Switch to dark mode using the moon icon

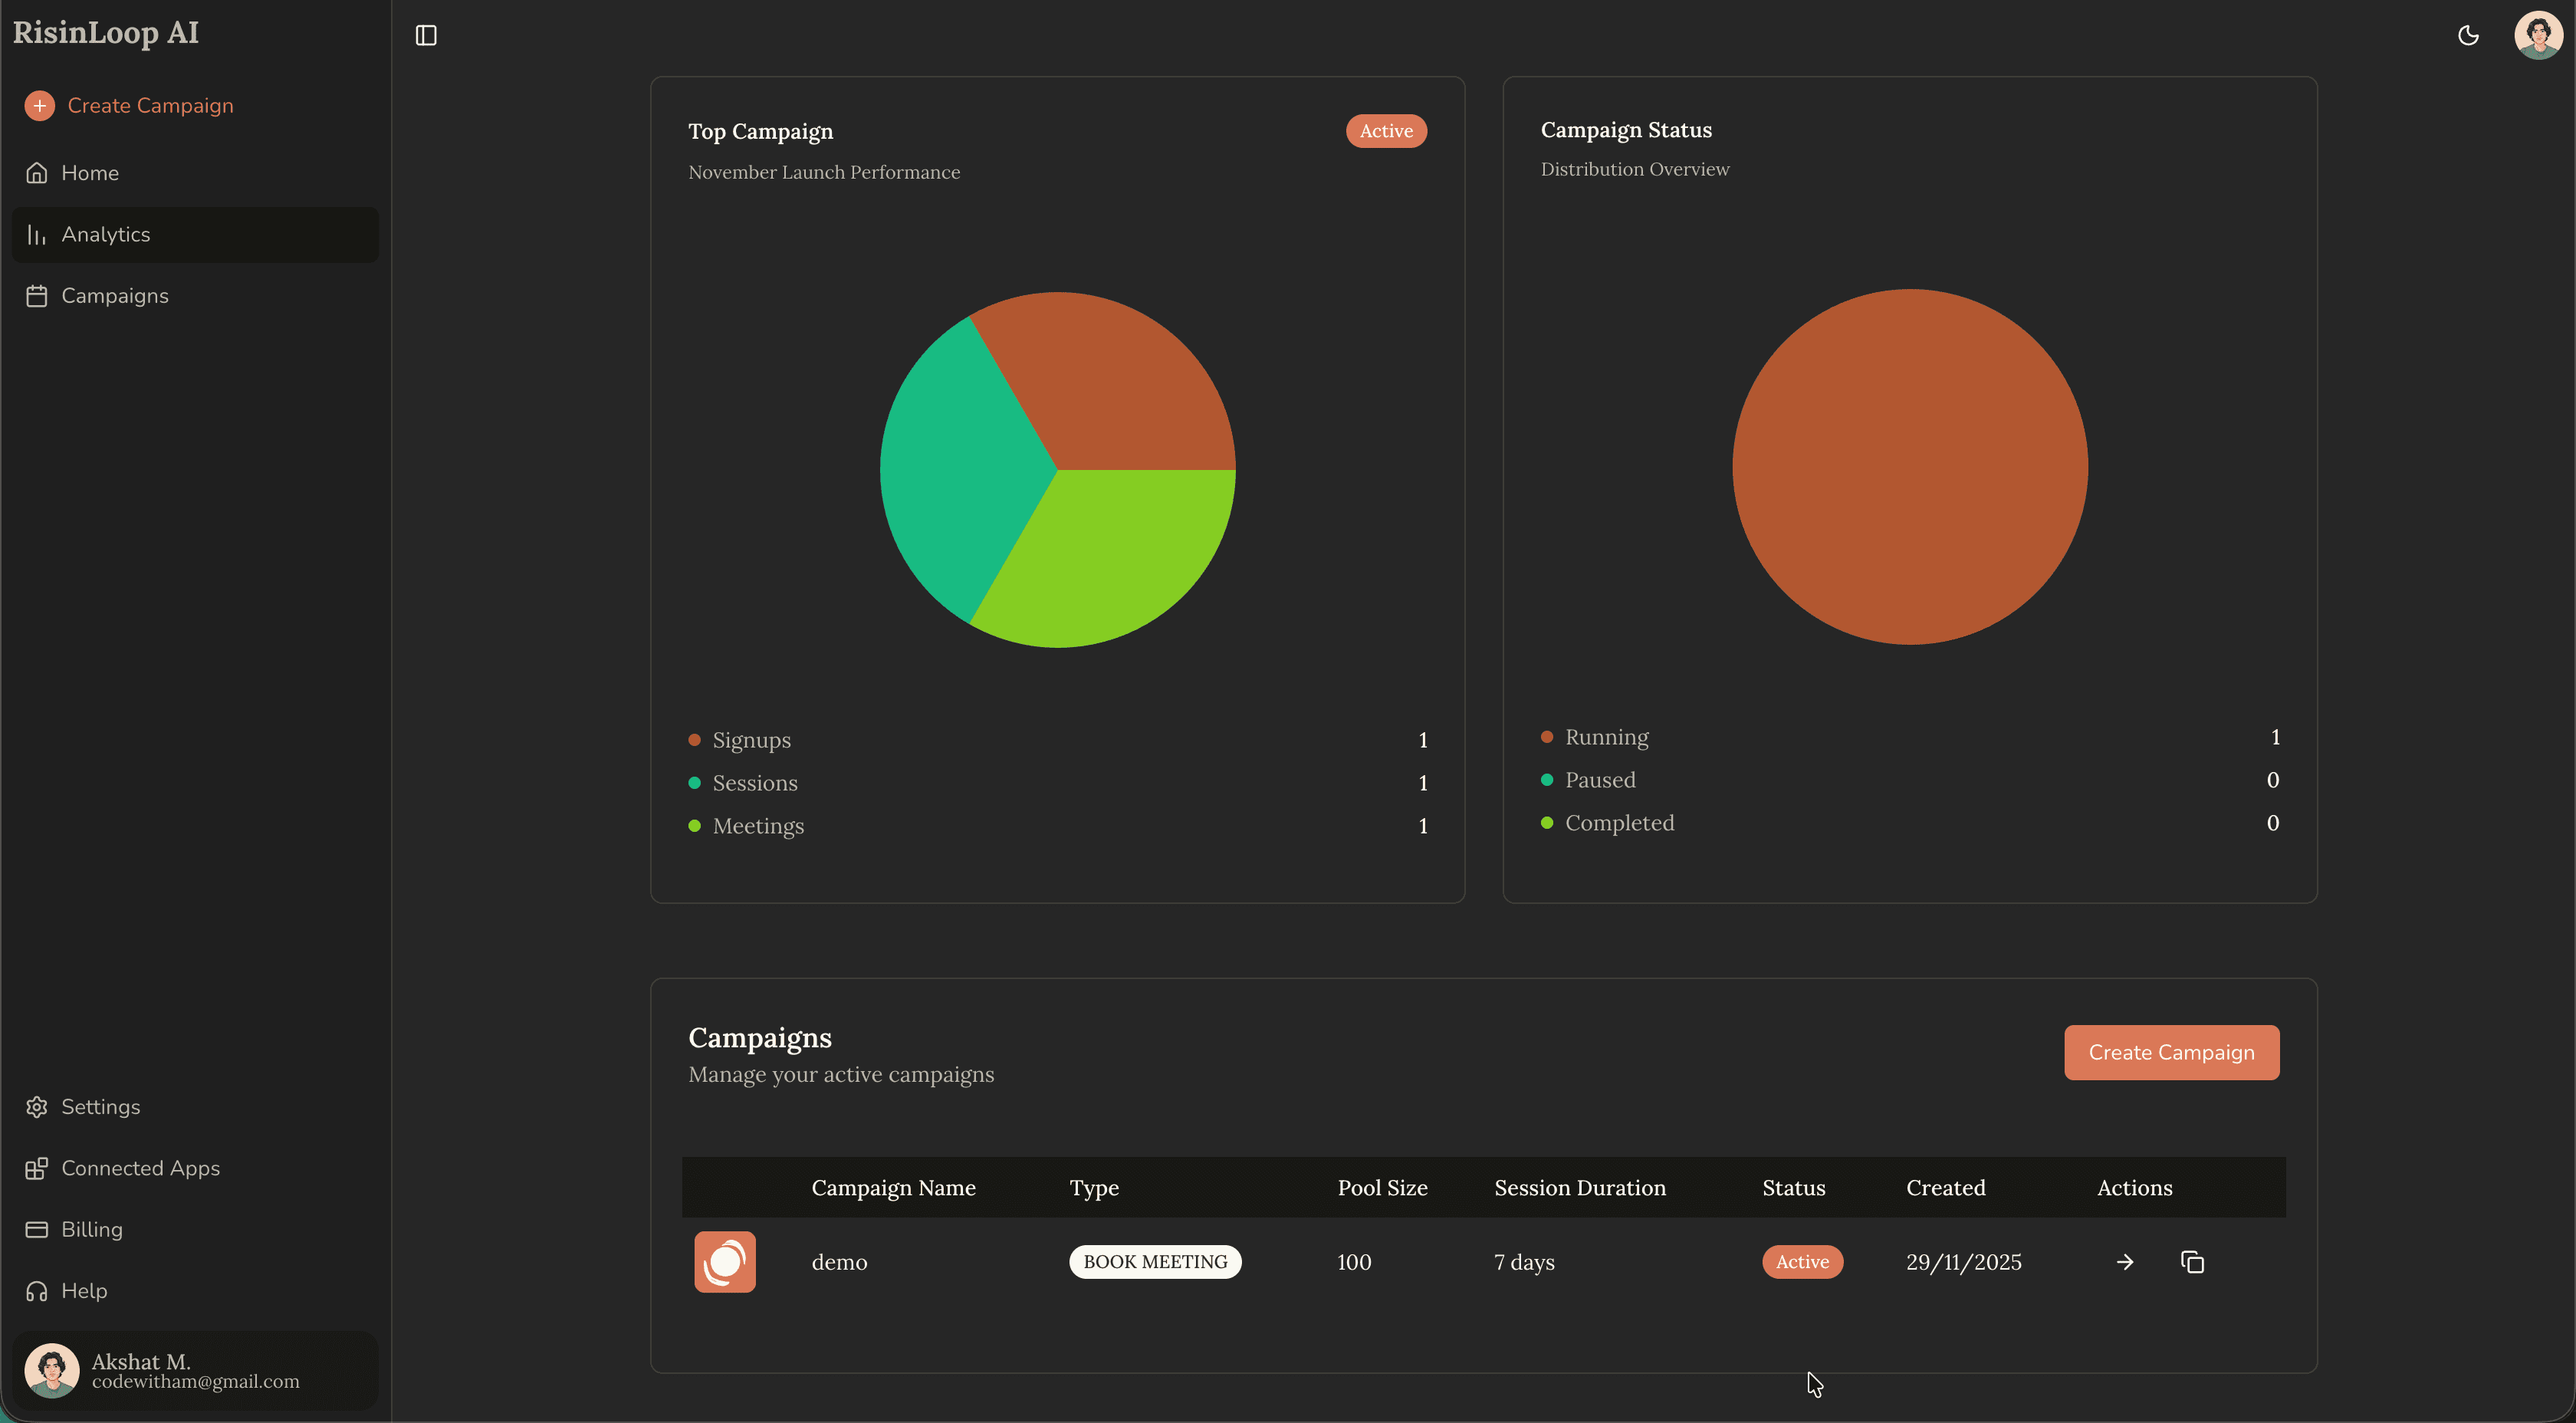[x=2469, y=35]
